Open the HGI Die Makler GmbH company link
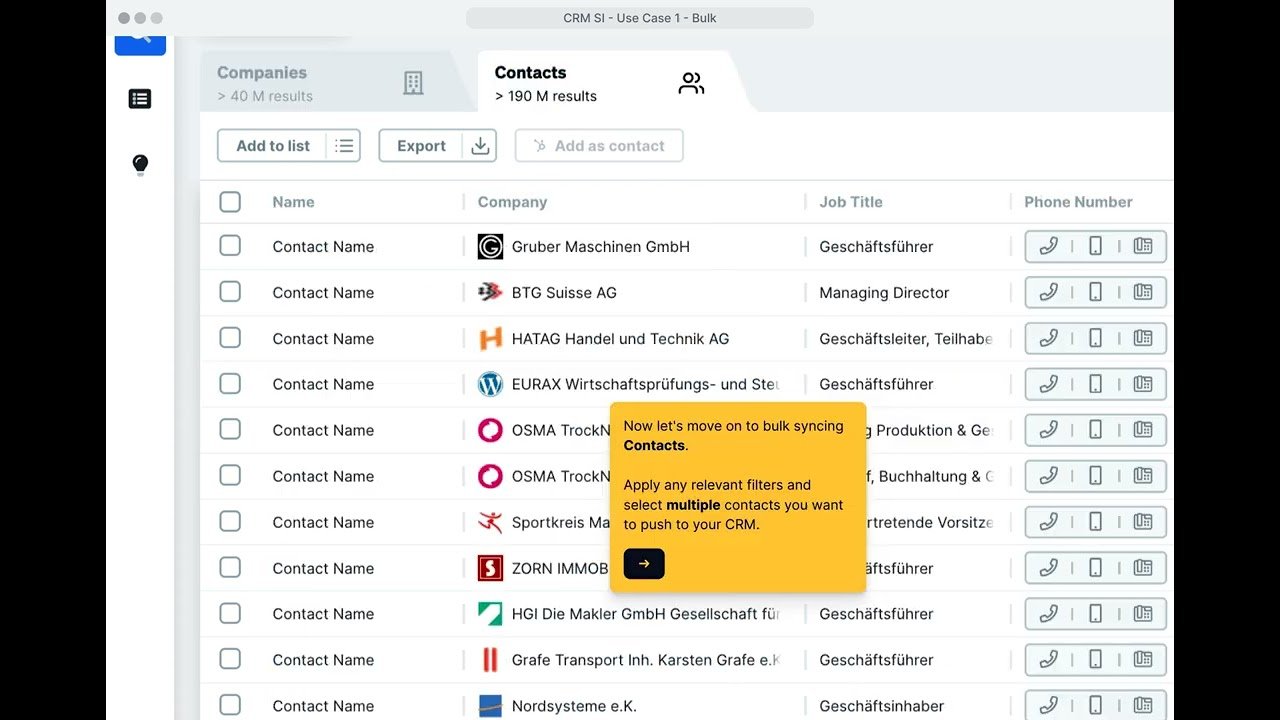 (645, 614)
